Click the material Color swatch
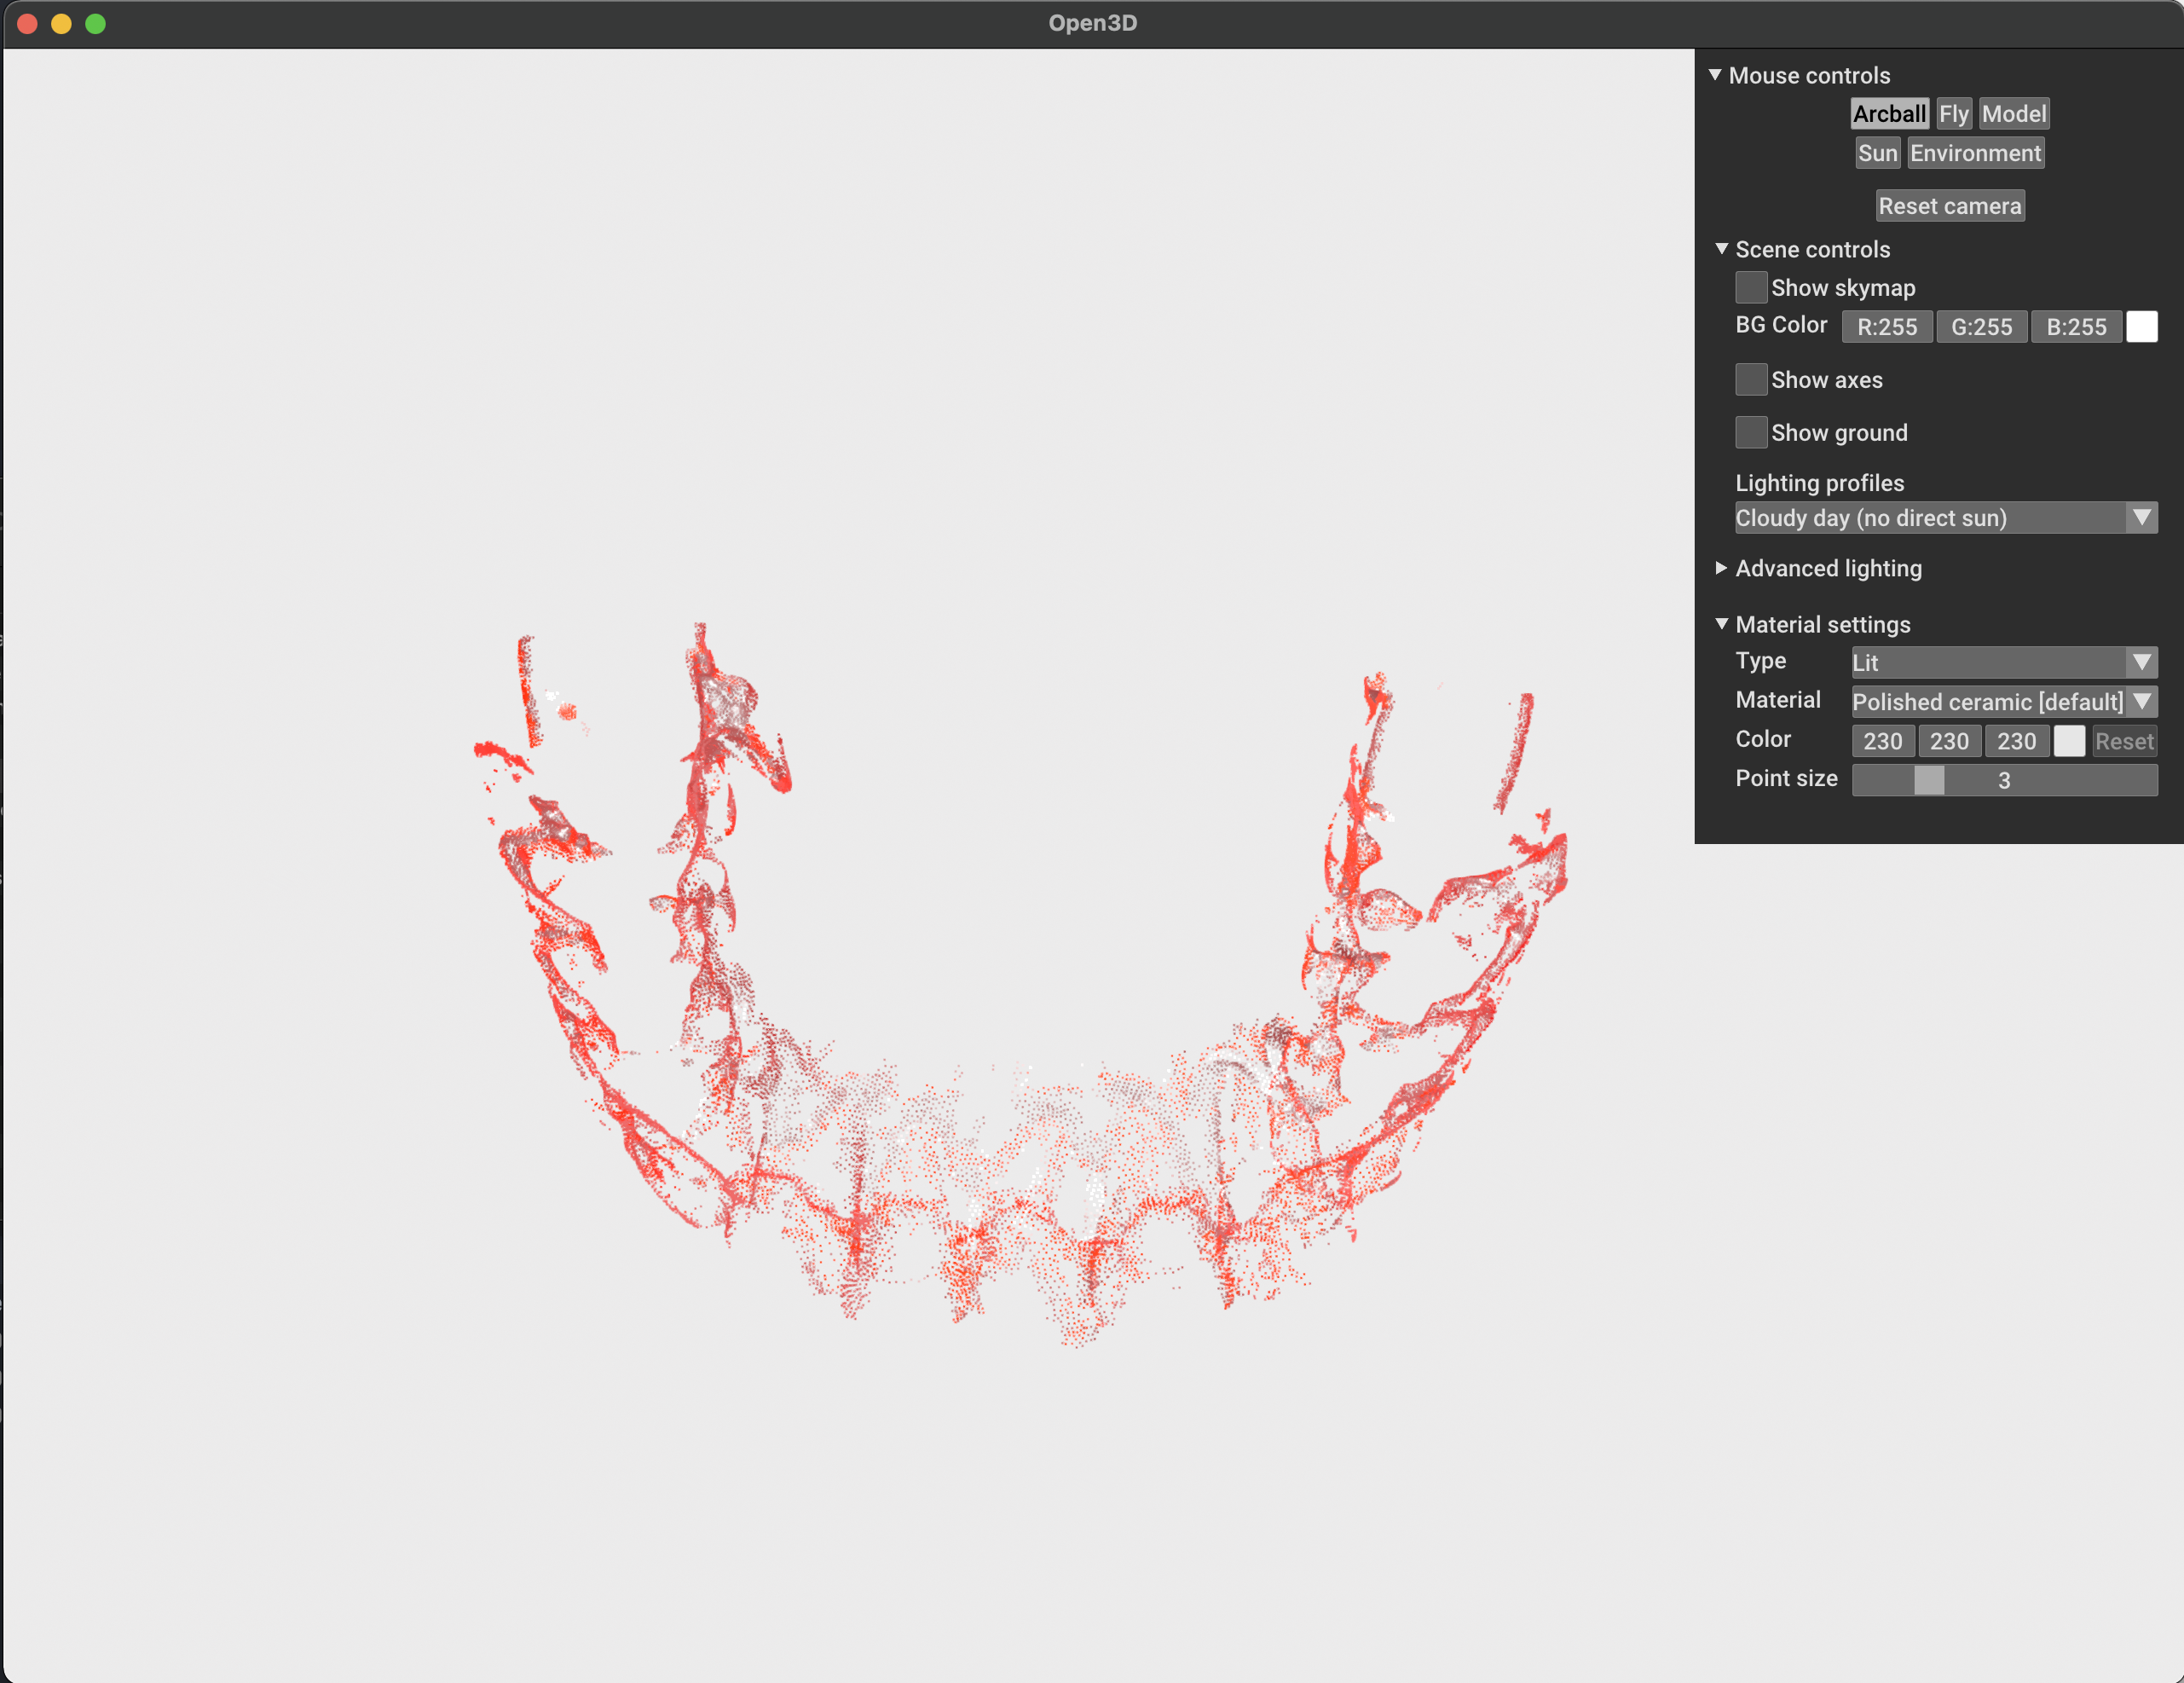The width and height of the screenshot is (2184, 1683). (2068, 741)
